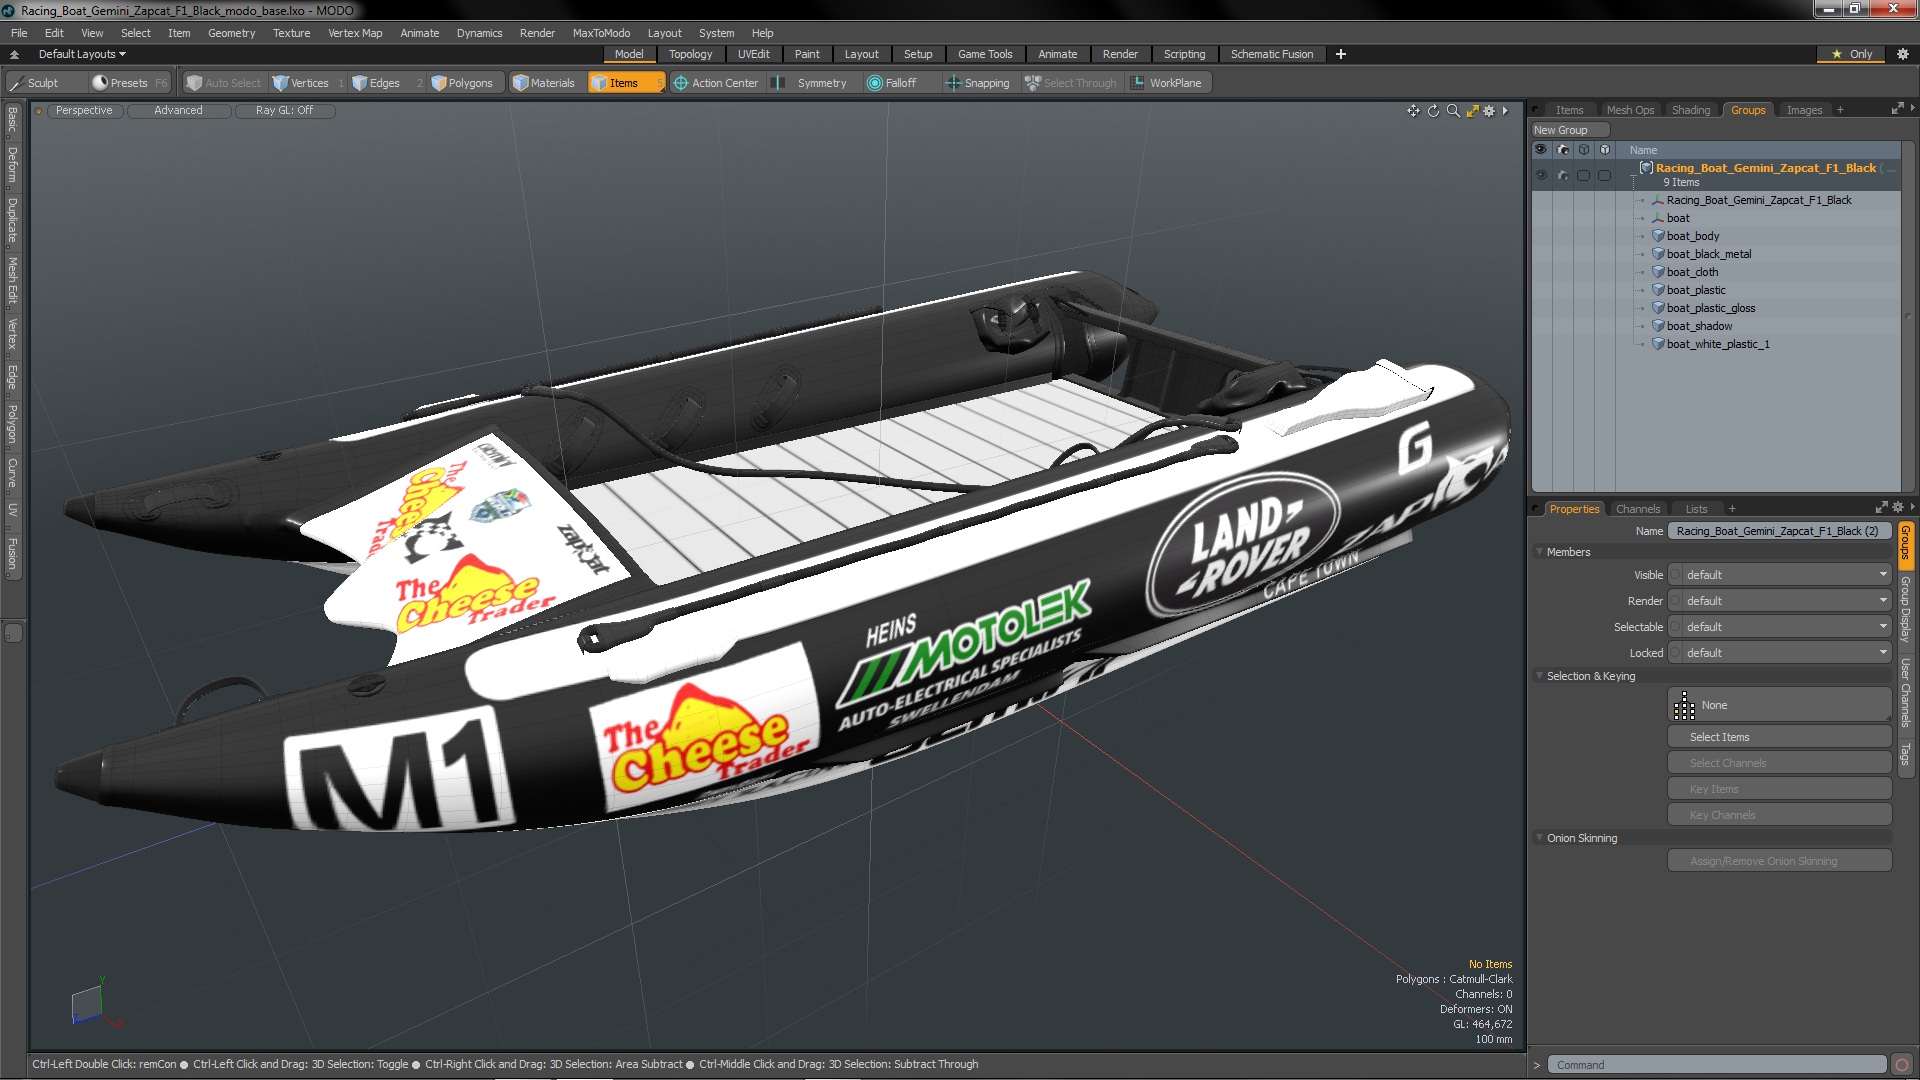
Task: Toggle visibility eye for Racing_Boat group
Action: tap(1541, 175)
